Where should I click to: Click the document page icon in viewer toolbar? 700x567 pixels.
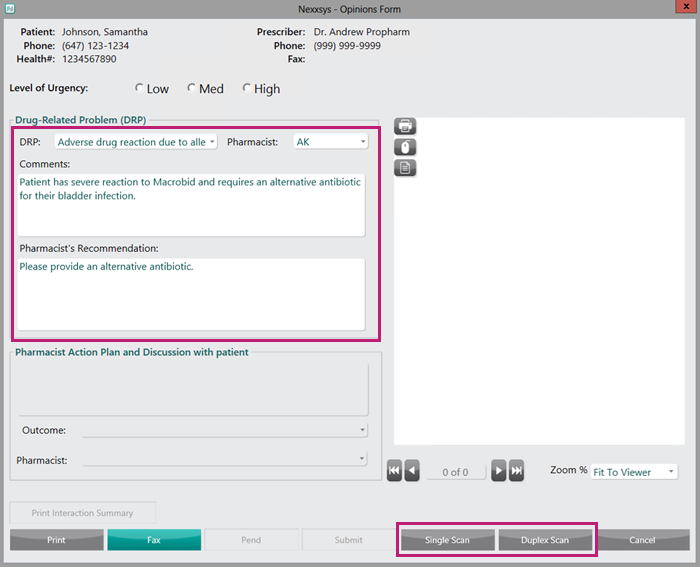point(405,168)
